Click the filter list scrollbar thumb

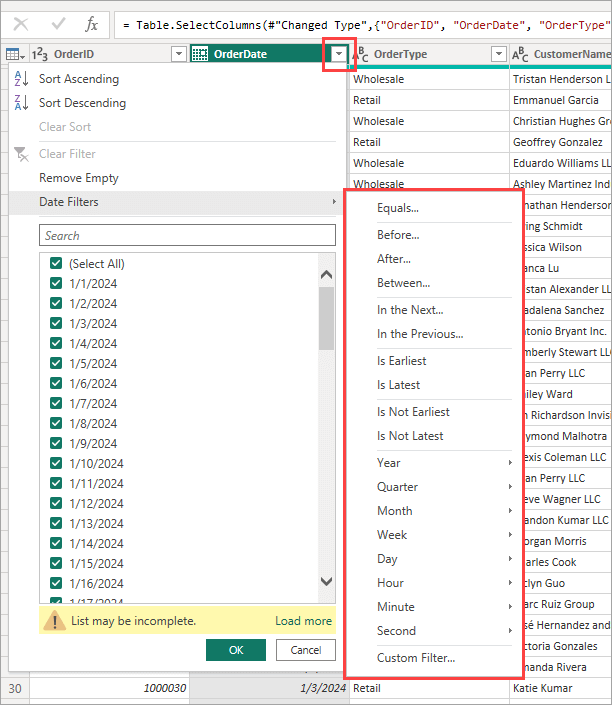[327, 318]
